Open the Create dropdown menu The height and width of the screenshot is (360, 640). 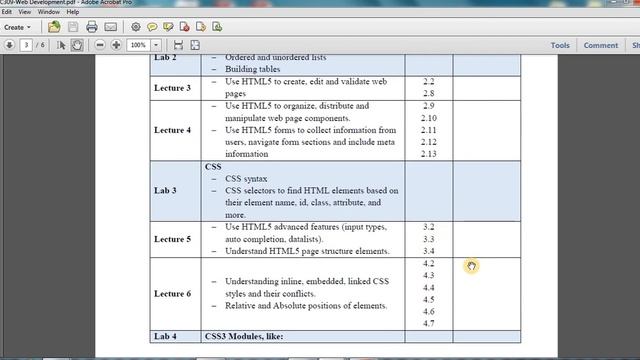[18, 27]
